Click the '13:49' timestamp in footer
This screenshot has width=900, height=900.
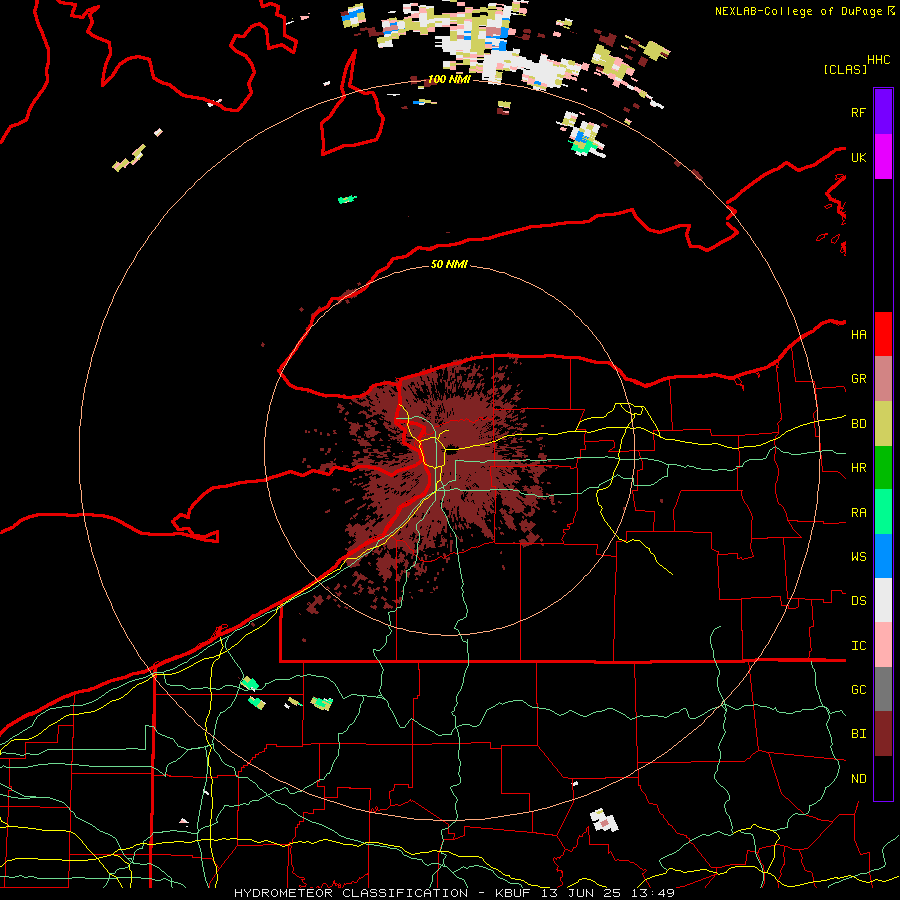[x=651, y=893]
